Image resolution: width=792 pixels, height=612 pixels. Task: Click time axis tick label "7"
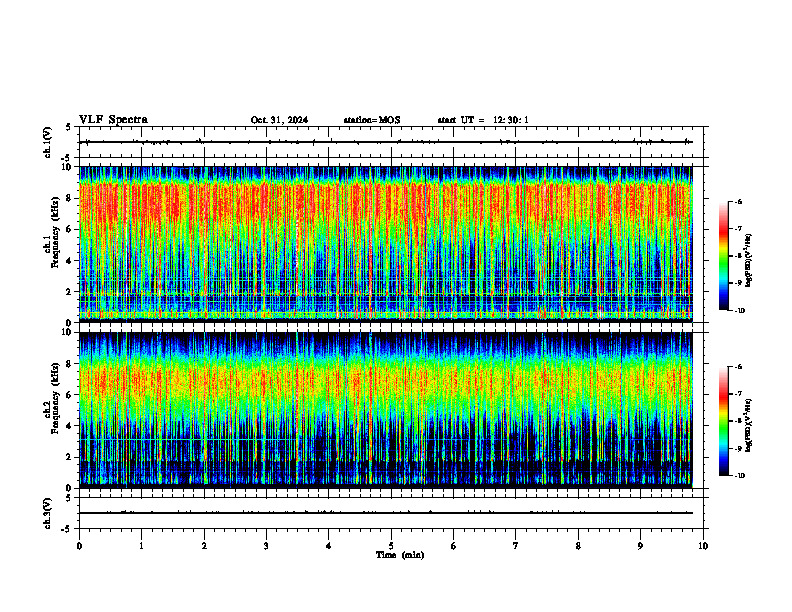point(516,546)
